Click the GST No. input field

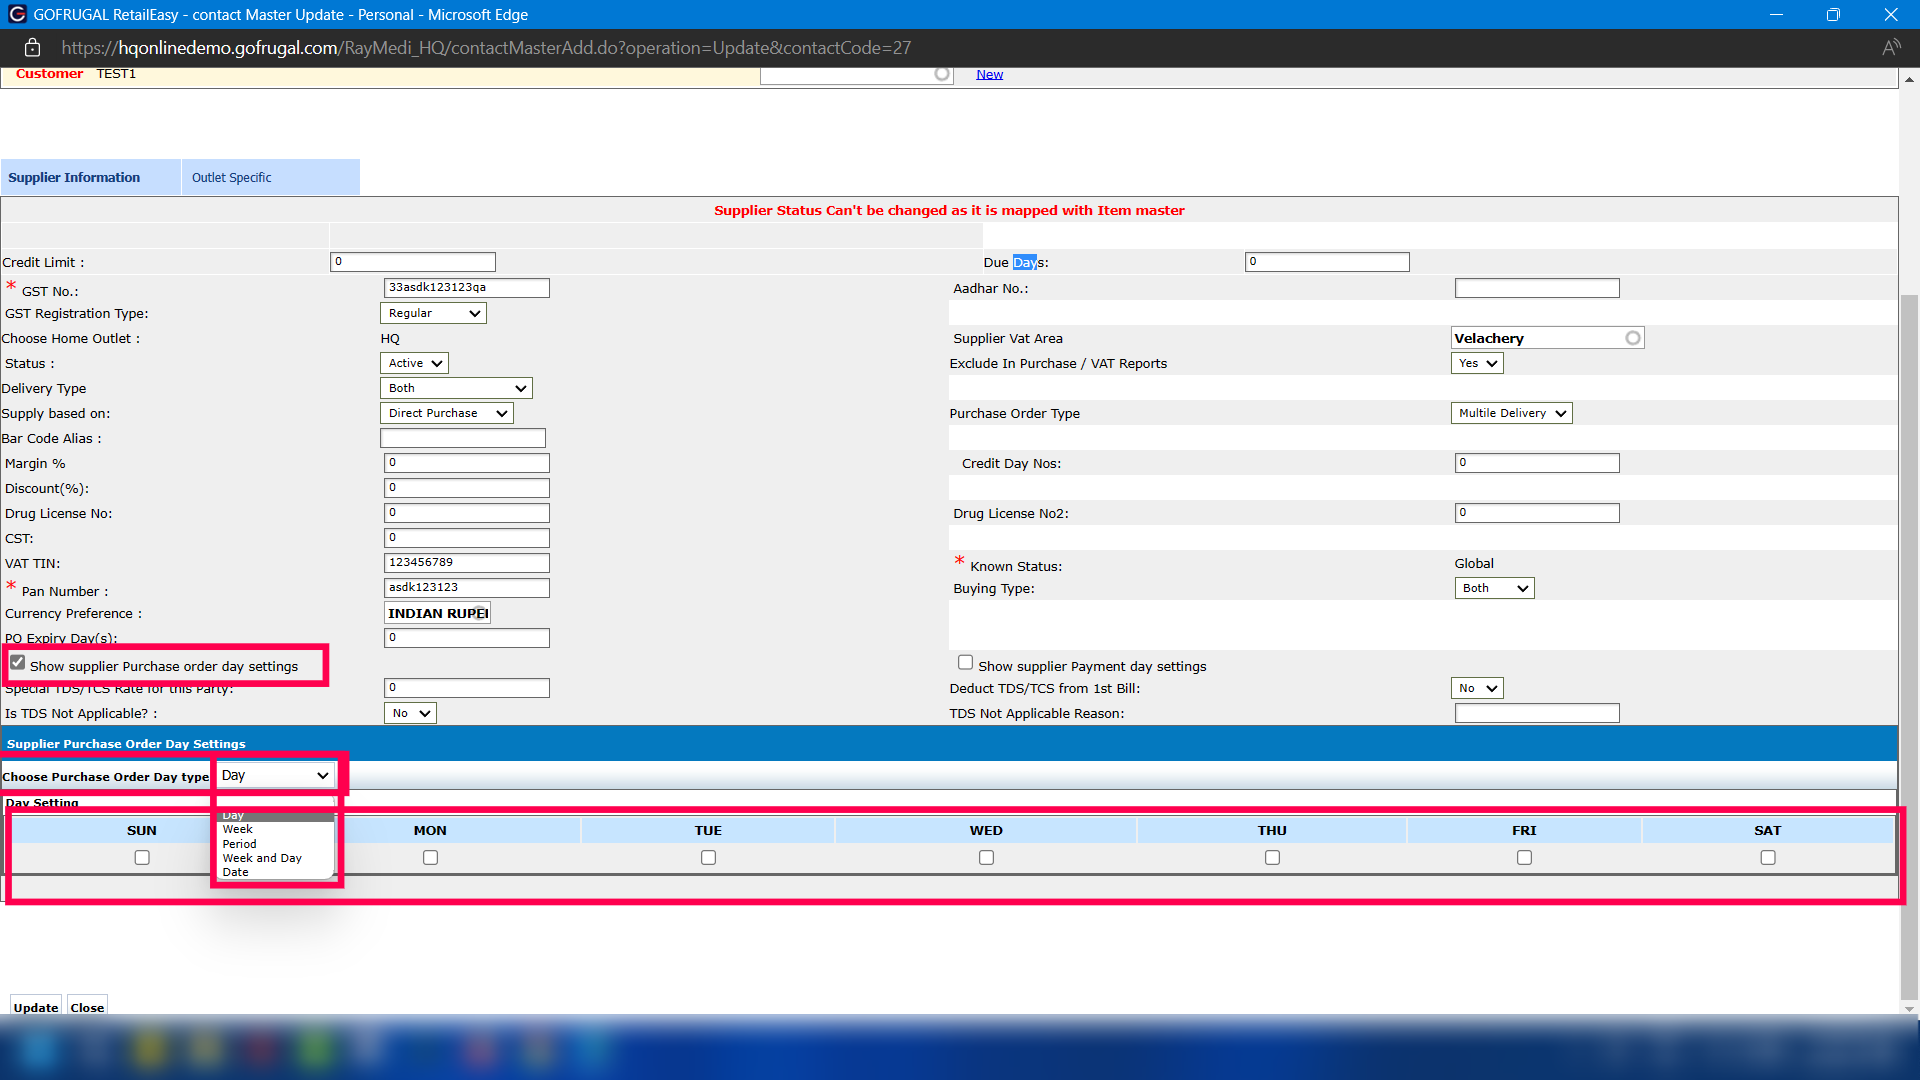(466, 288)
